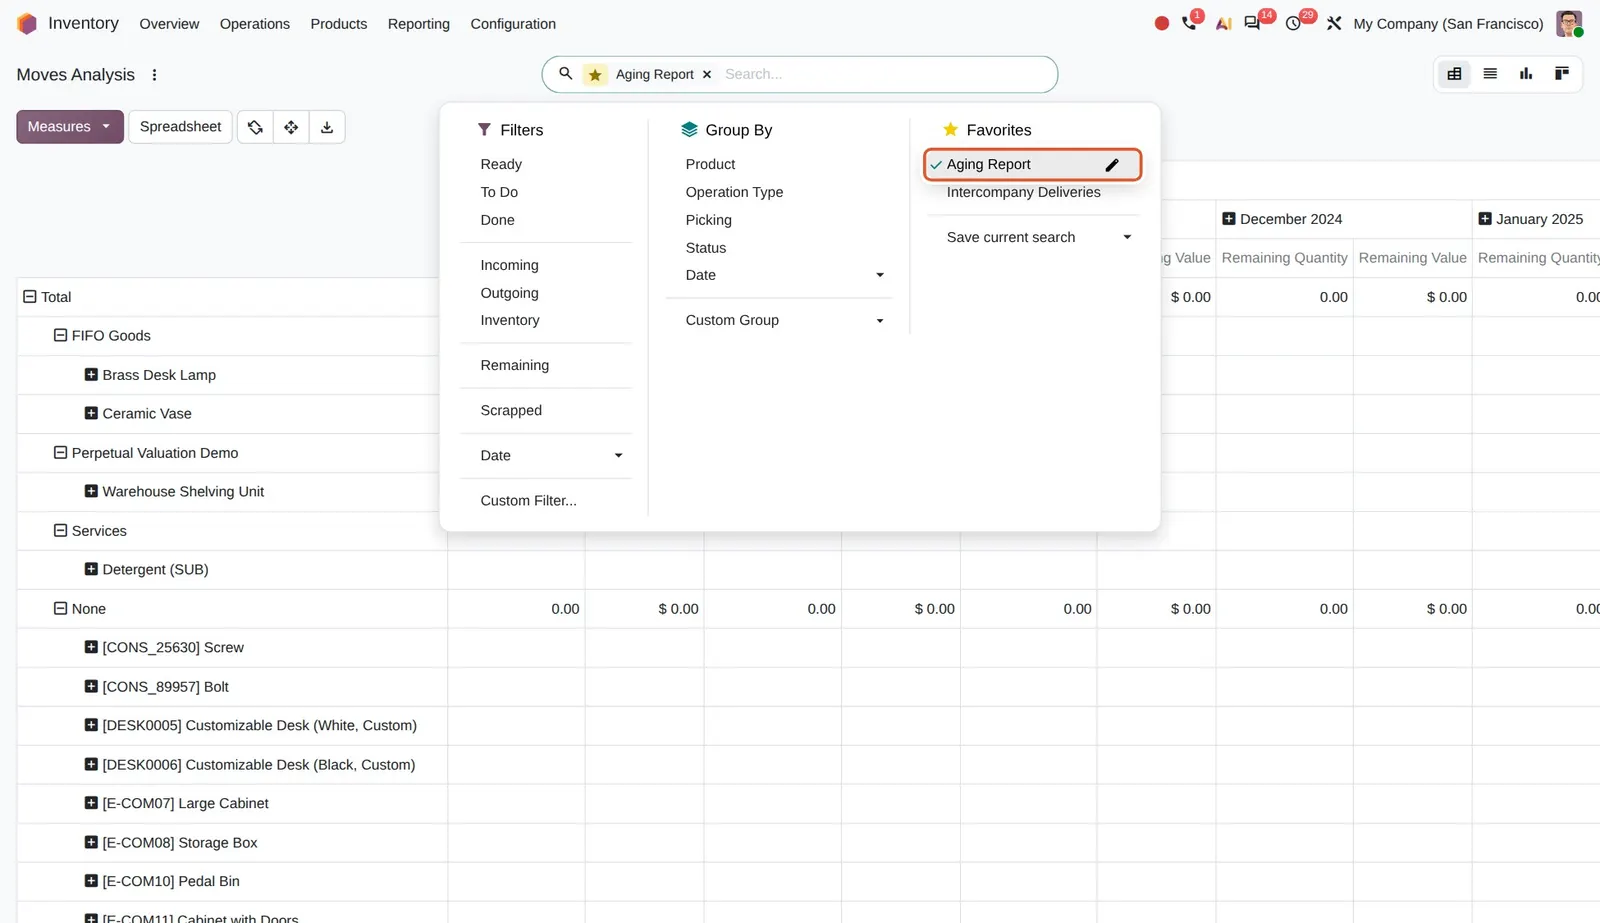Expand the Brass Desk Lamp row

[x=91, y=375]
